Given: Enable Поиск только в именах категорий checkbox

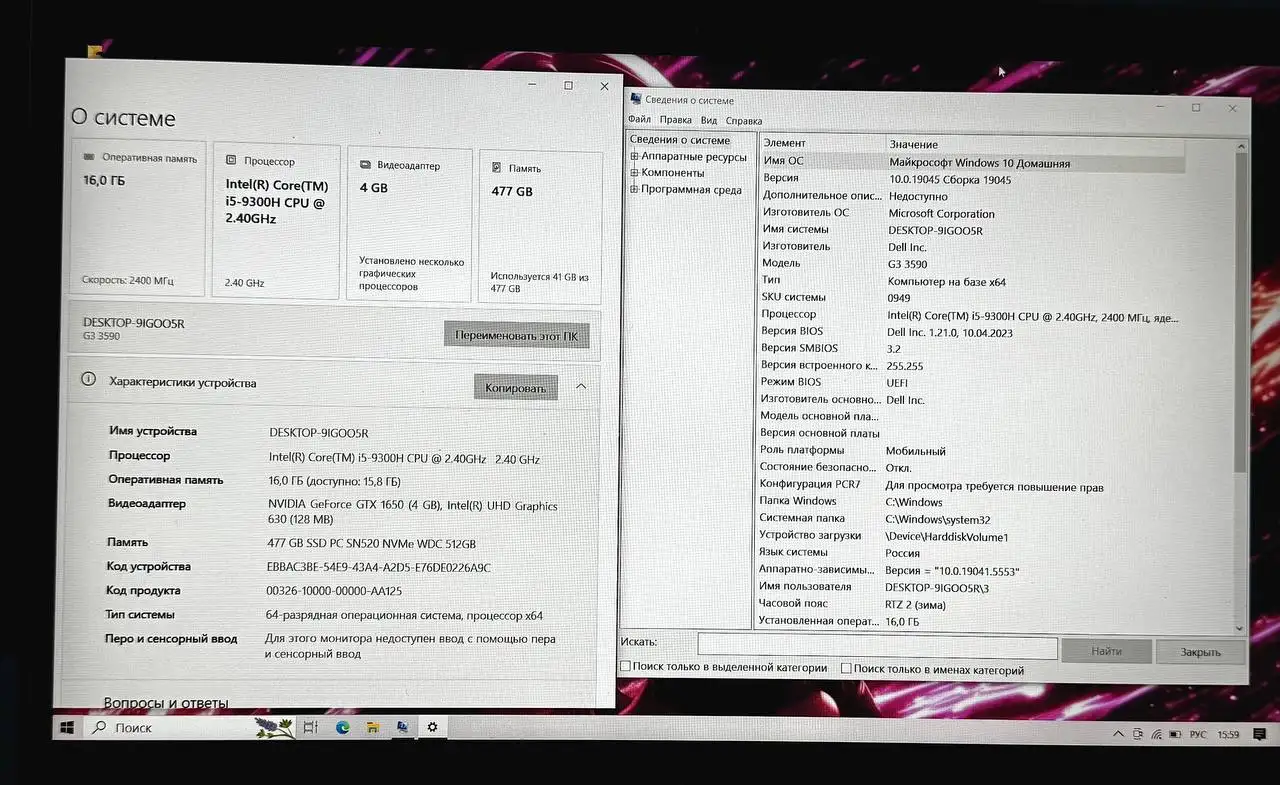Looking at the screenshot, I should 846,668.
